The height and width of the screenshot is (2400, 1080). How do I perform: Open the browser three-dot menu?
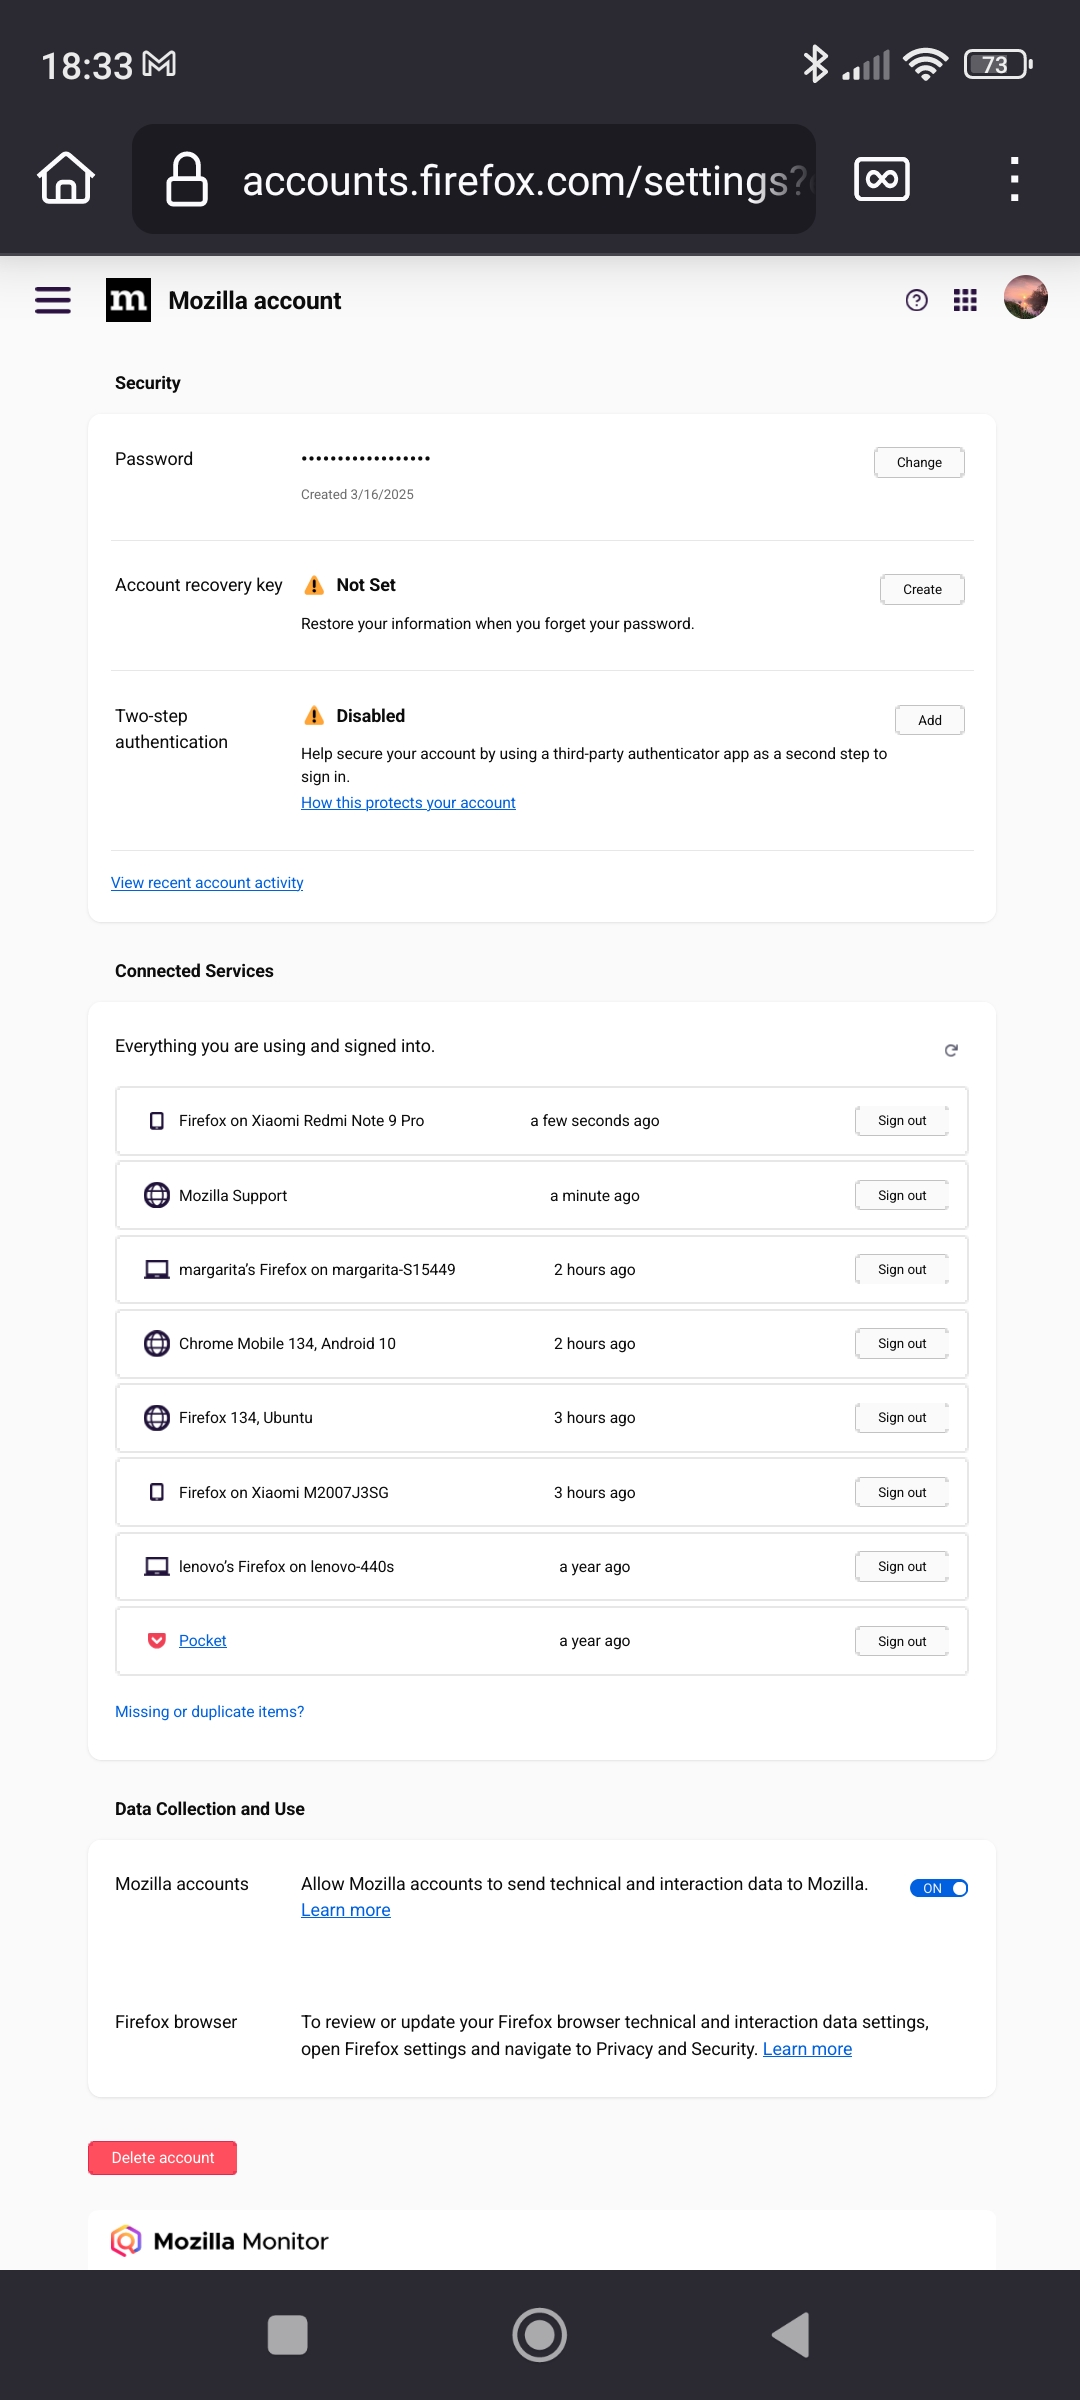tap(1014, 179)
